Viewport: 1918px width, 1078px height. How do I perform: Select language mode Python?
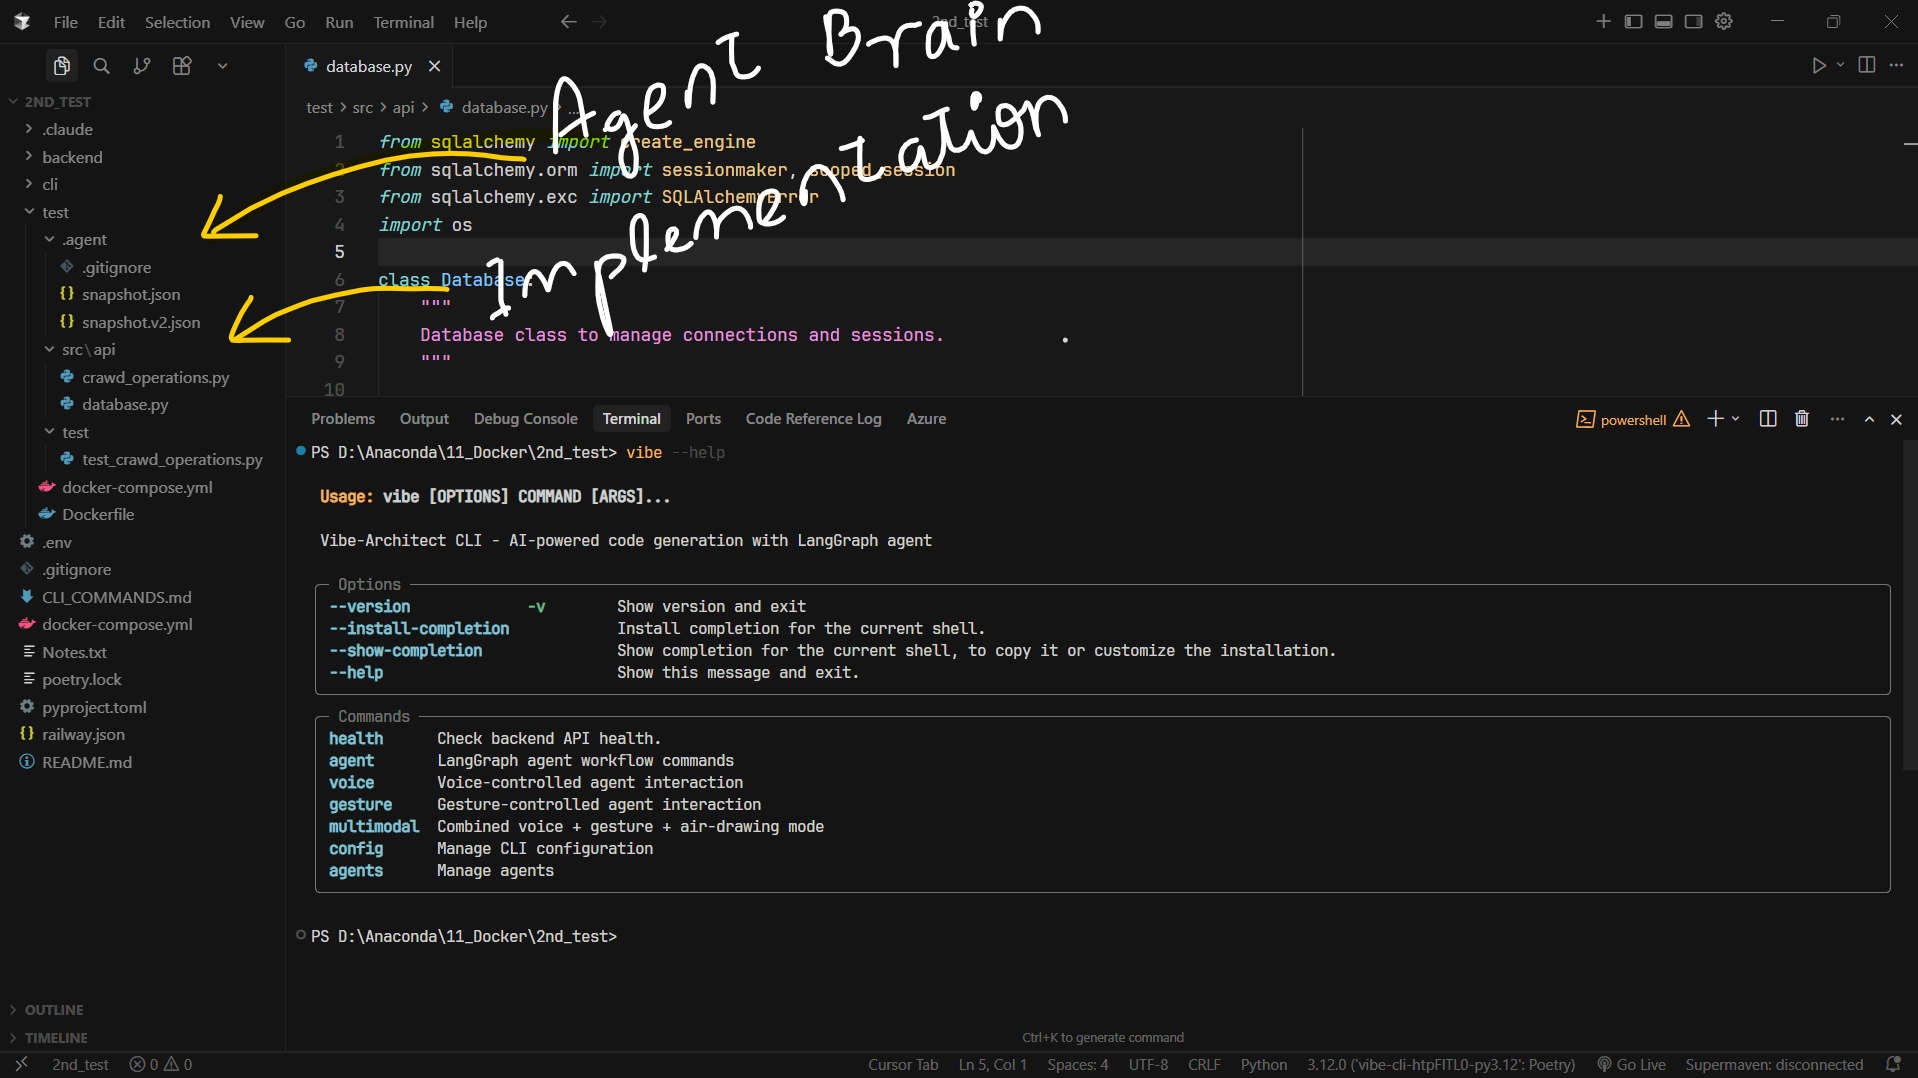click(1264, 1065)
